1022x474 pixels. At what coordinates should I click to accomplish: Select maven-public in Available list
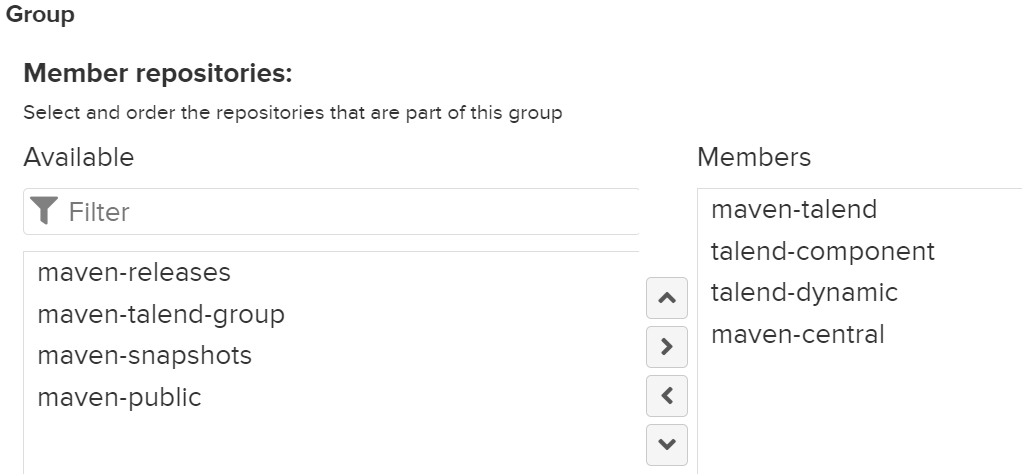(x=331, y=397)
